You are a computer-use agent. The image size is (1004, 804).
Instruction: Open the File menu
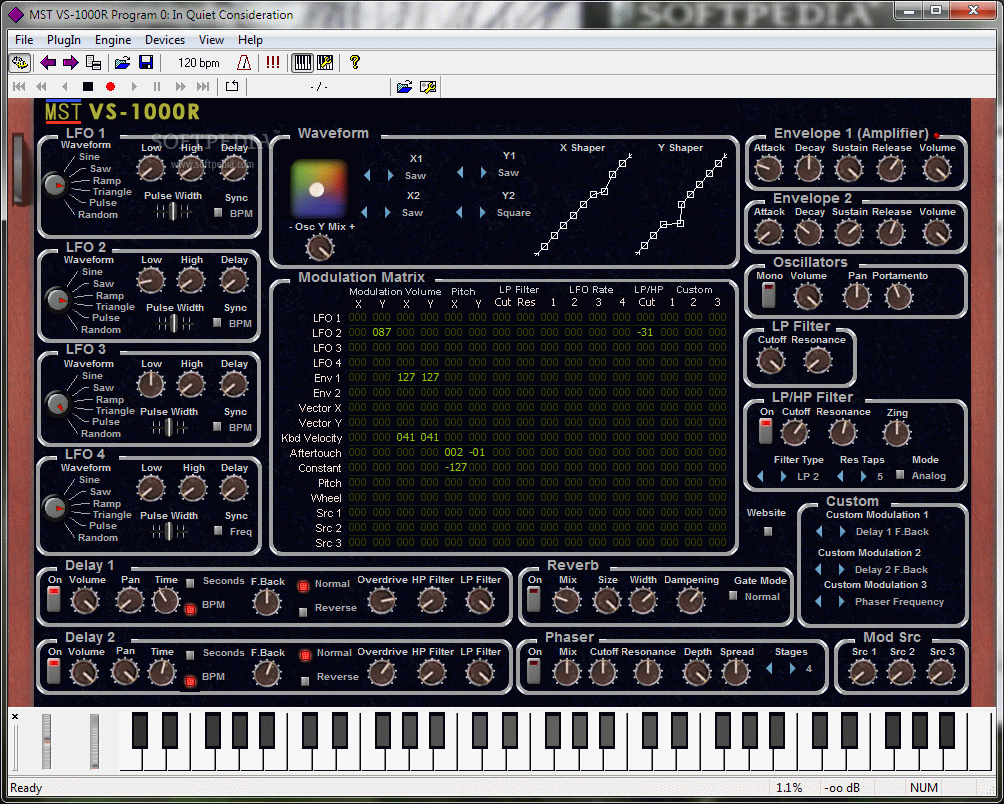pyautogui.click(x=24, y=40)
